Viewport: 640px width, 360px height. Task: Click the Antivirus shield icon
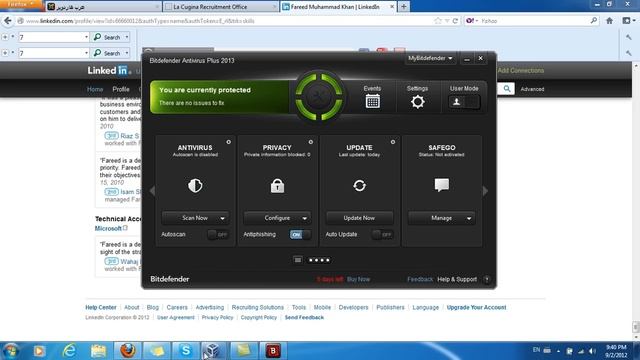click(195, 186)
